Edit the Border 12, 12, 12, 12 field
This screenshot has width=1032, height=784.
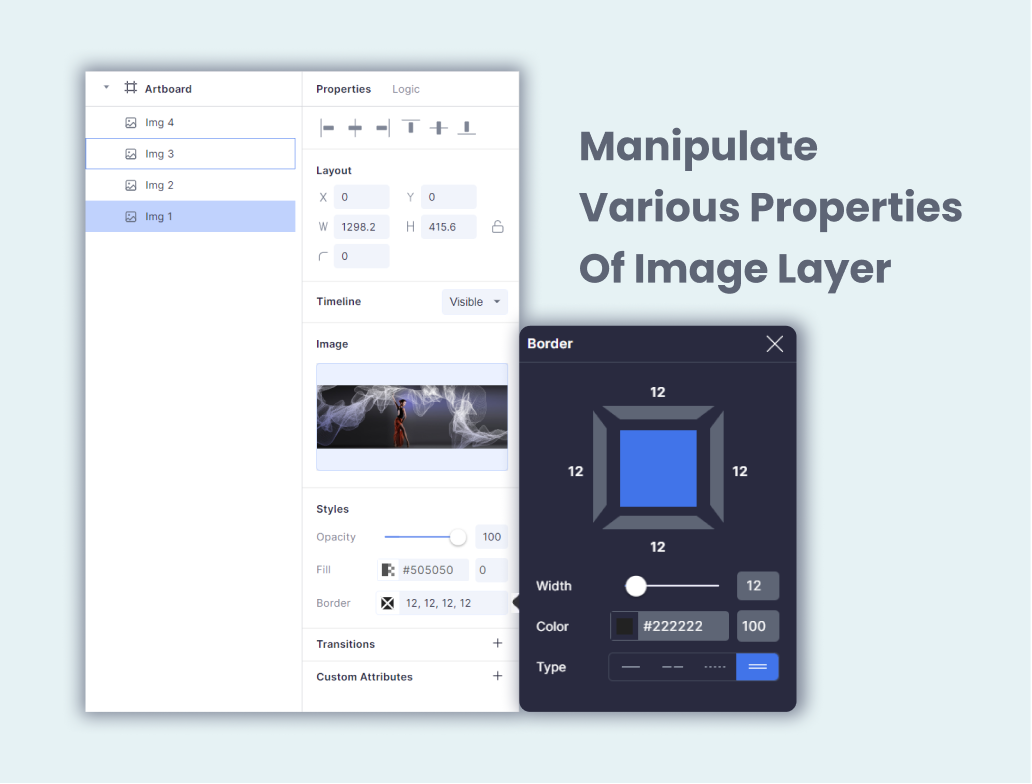[452, 603]
